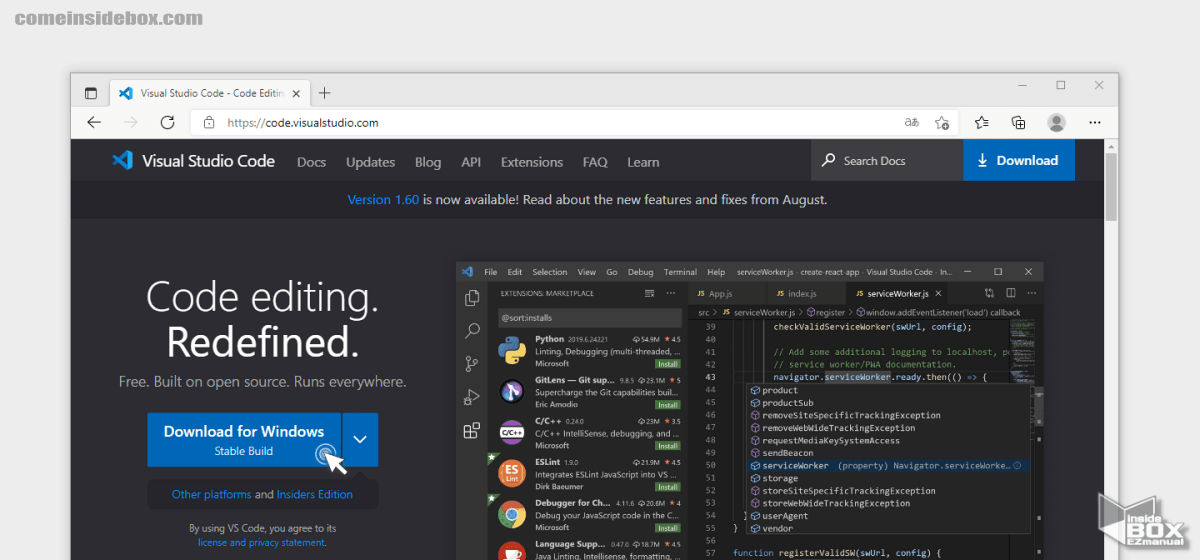Open the FAQ page
Image resolution: width=1200 pixels, height=560 pixels.
coord(595,162)
